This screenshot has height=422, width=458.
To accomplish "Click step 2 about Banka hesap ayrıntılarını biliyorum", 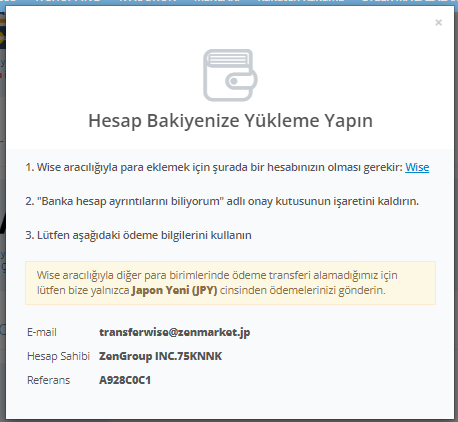I will click(222, 201).
